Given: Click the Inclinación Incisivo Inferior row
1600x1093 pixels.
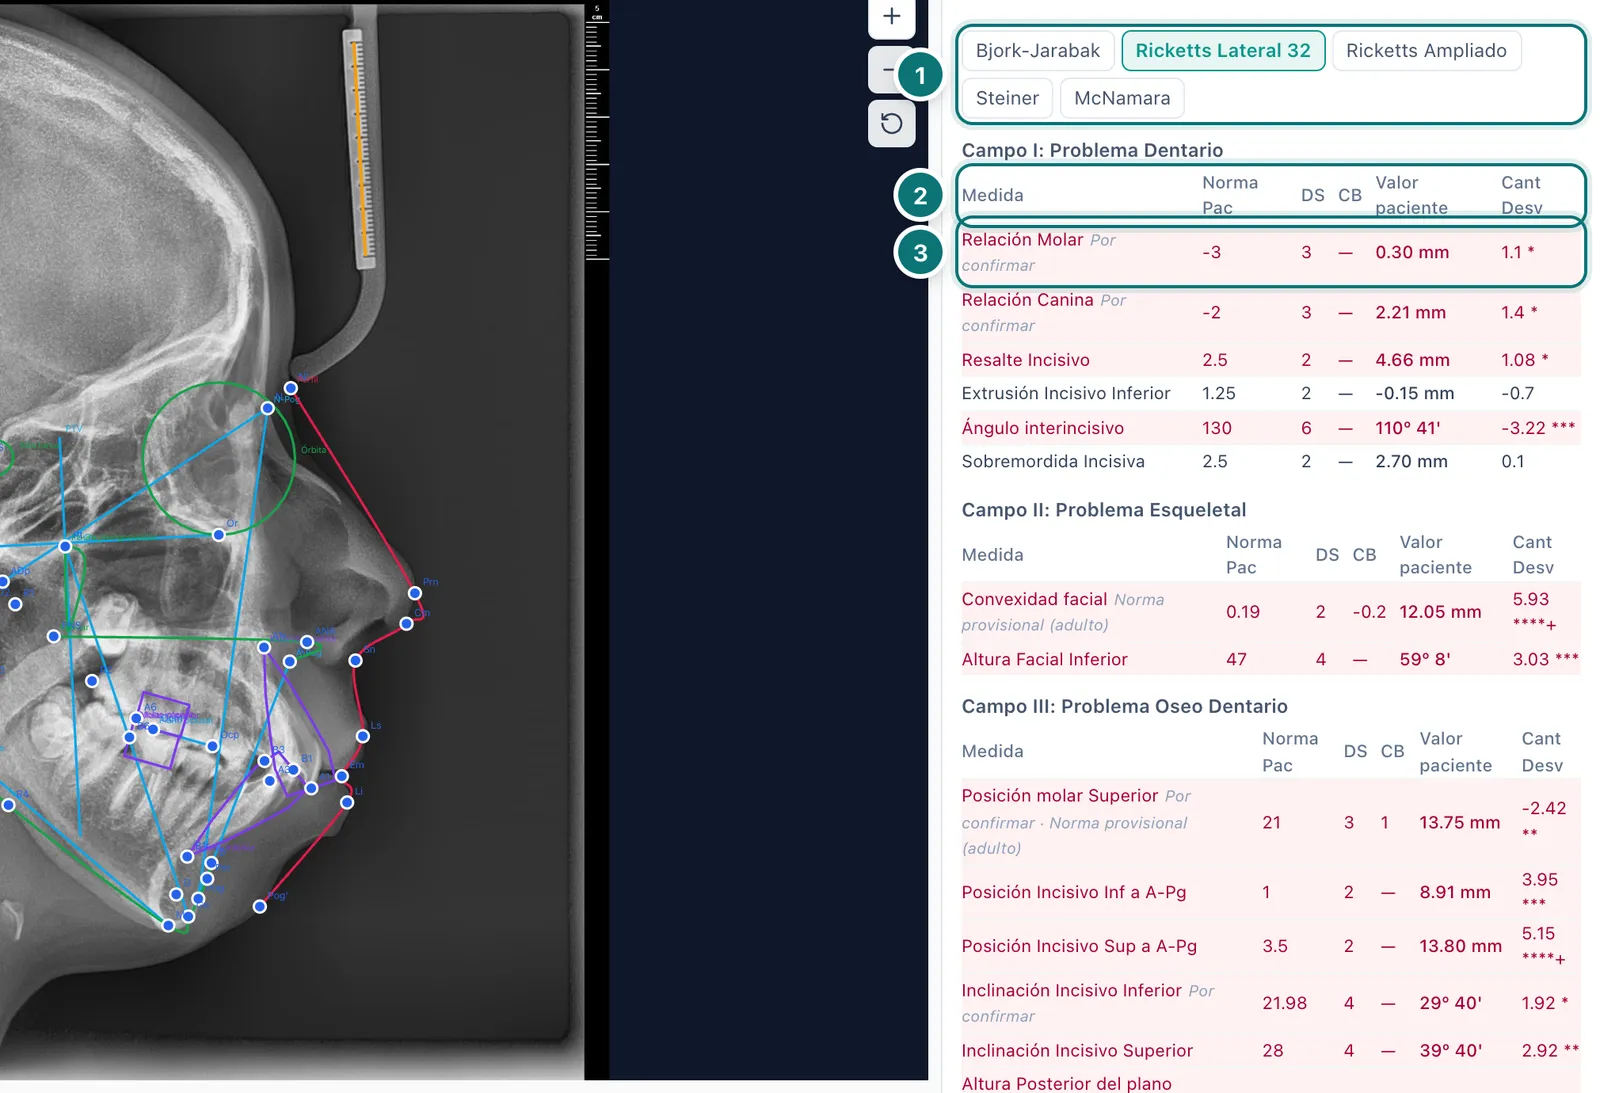Looking at the screenshot, I should 1271,1003.
